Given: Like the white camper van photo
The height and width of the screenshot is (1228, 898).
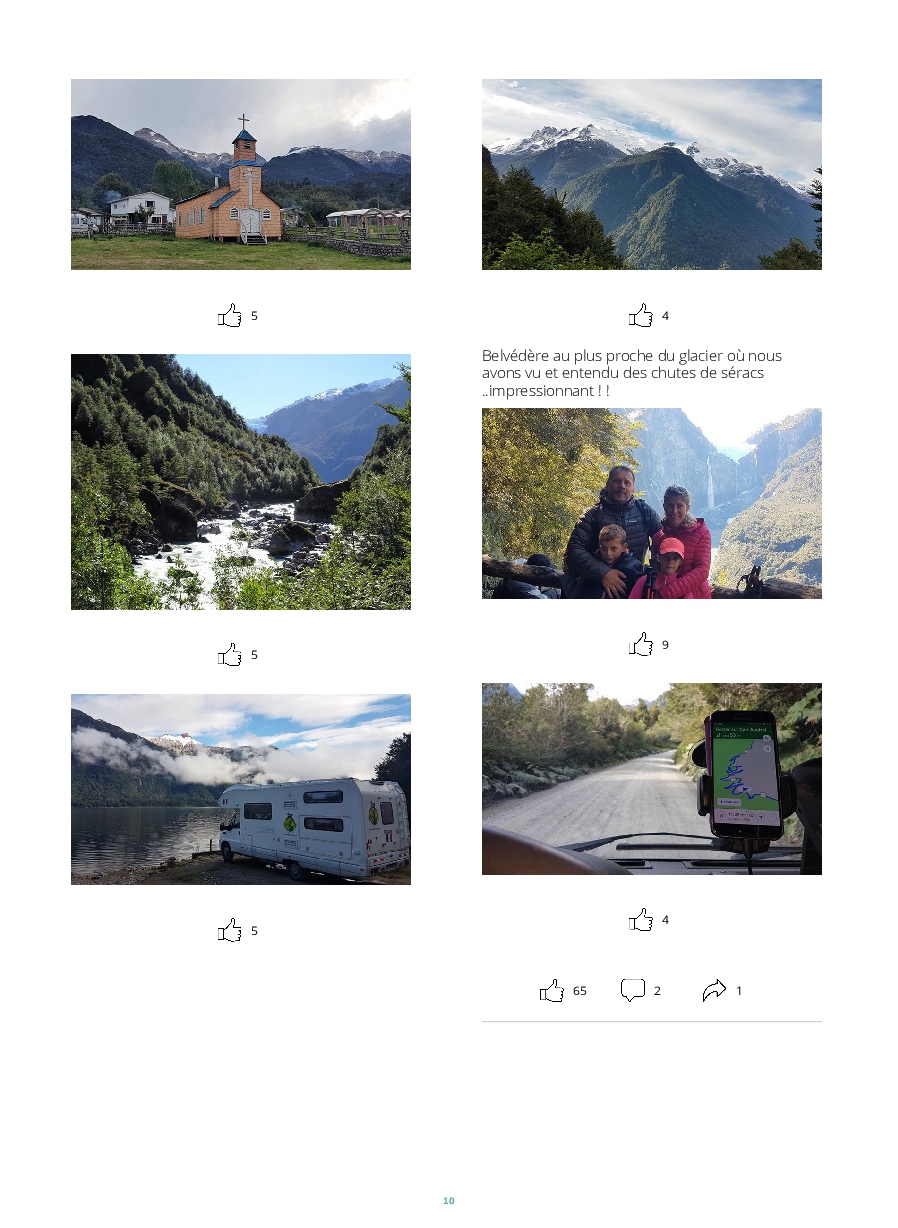Looking at the screenshot, I should point(230,931).
